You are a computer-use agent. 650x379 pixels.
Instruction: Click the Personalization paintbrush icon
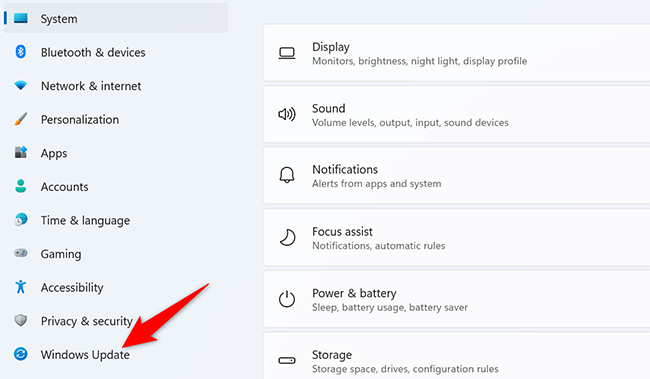tap(20, 119)
